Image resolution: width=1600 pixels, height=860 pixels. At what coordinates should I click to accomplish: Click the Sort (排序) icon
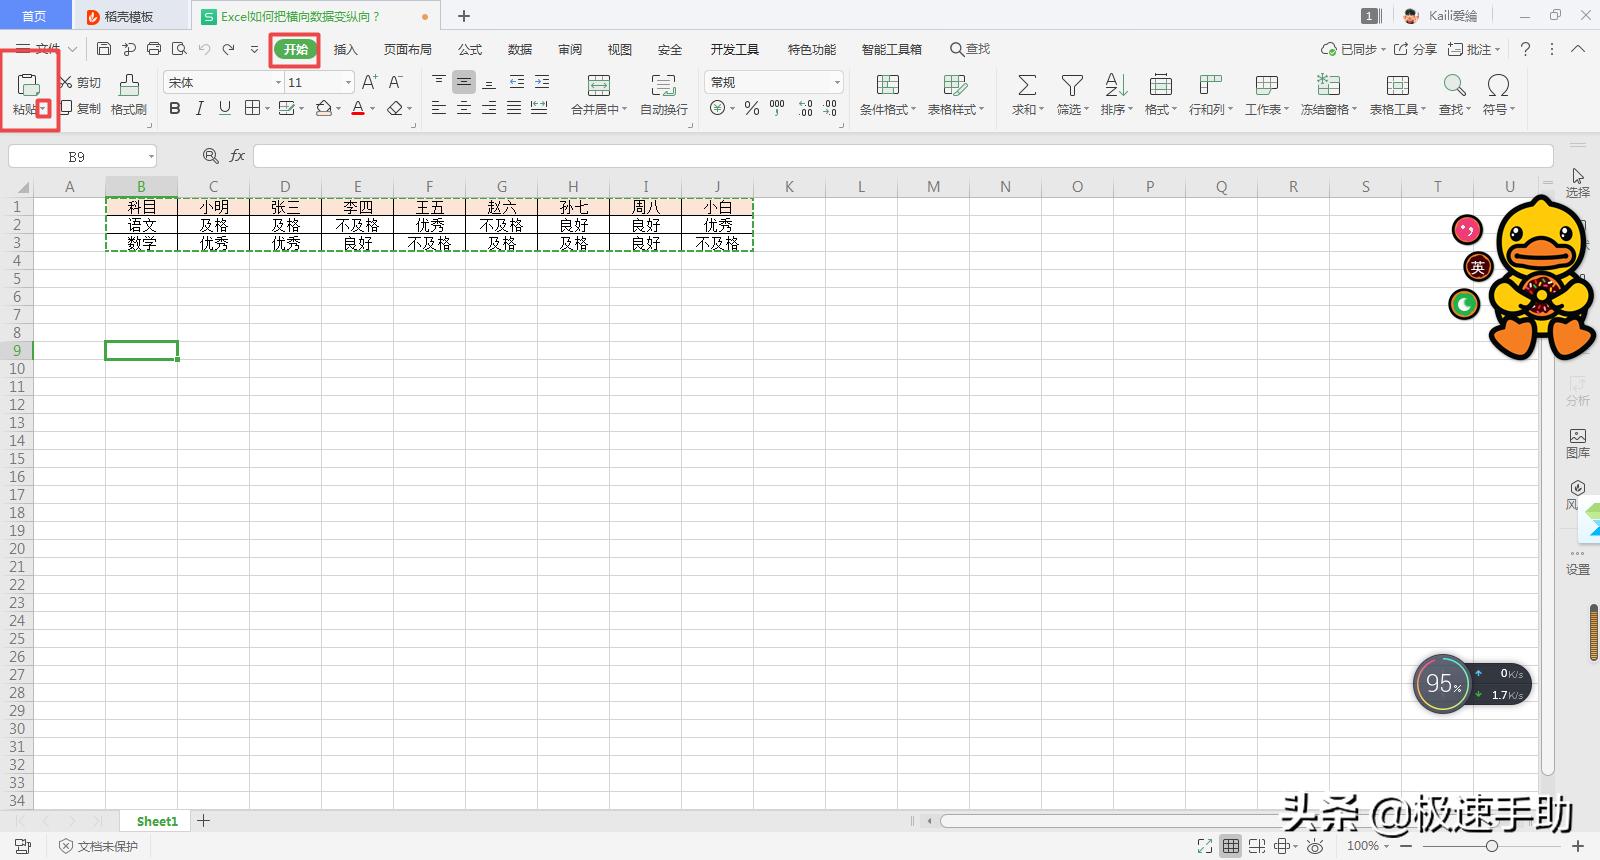(x=1116, y=86)
